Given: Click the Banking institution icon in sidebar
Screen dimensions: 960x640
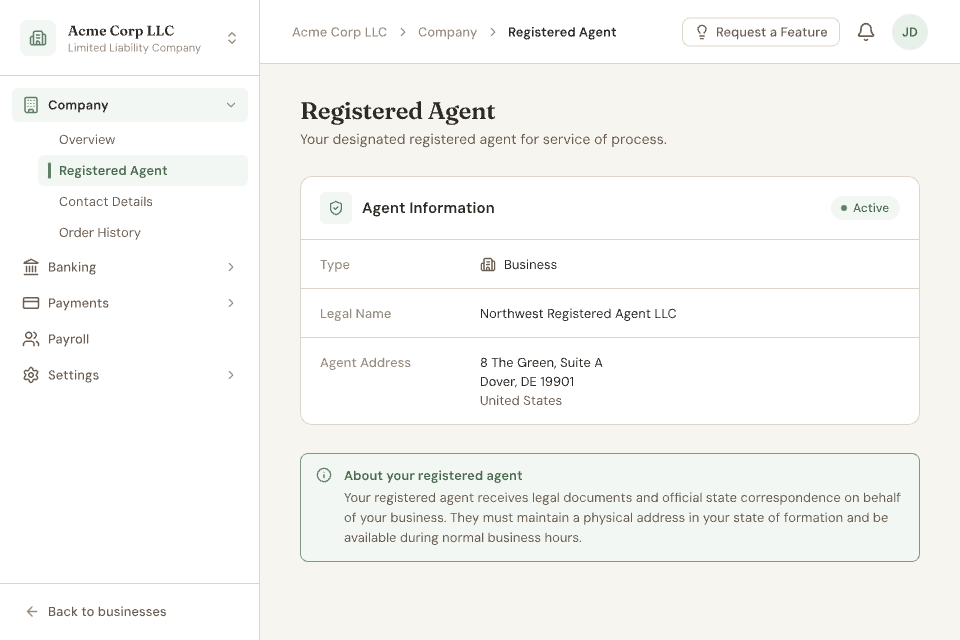Looking at the screenshot, I should (31, 267).
